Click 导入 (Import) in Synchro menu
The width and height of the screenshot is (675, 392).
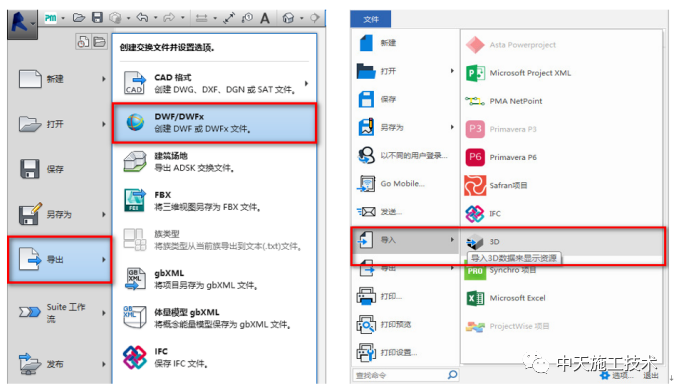[406, 240]
